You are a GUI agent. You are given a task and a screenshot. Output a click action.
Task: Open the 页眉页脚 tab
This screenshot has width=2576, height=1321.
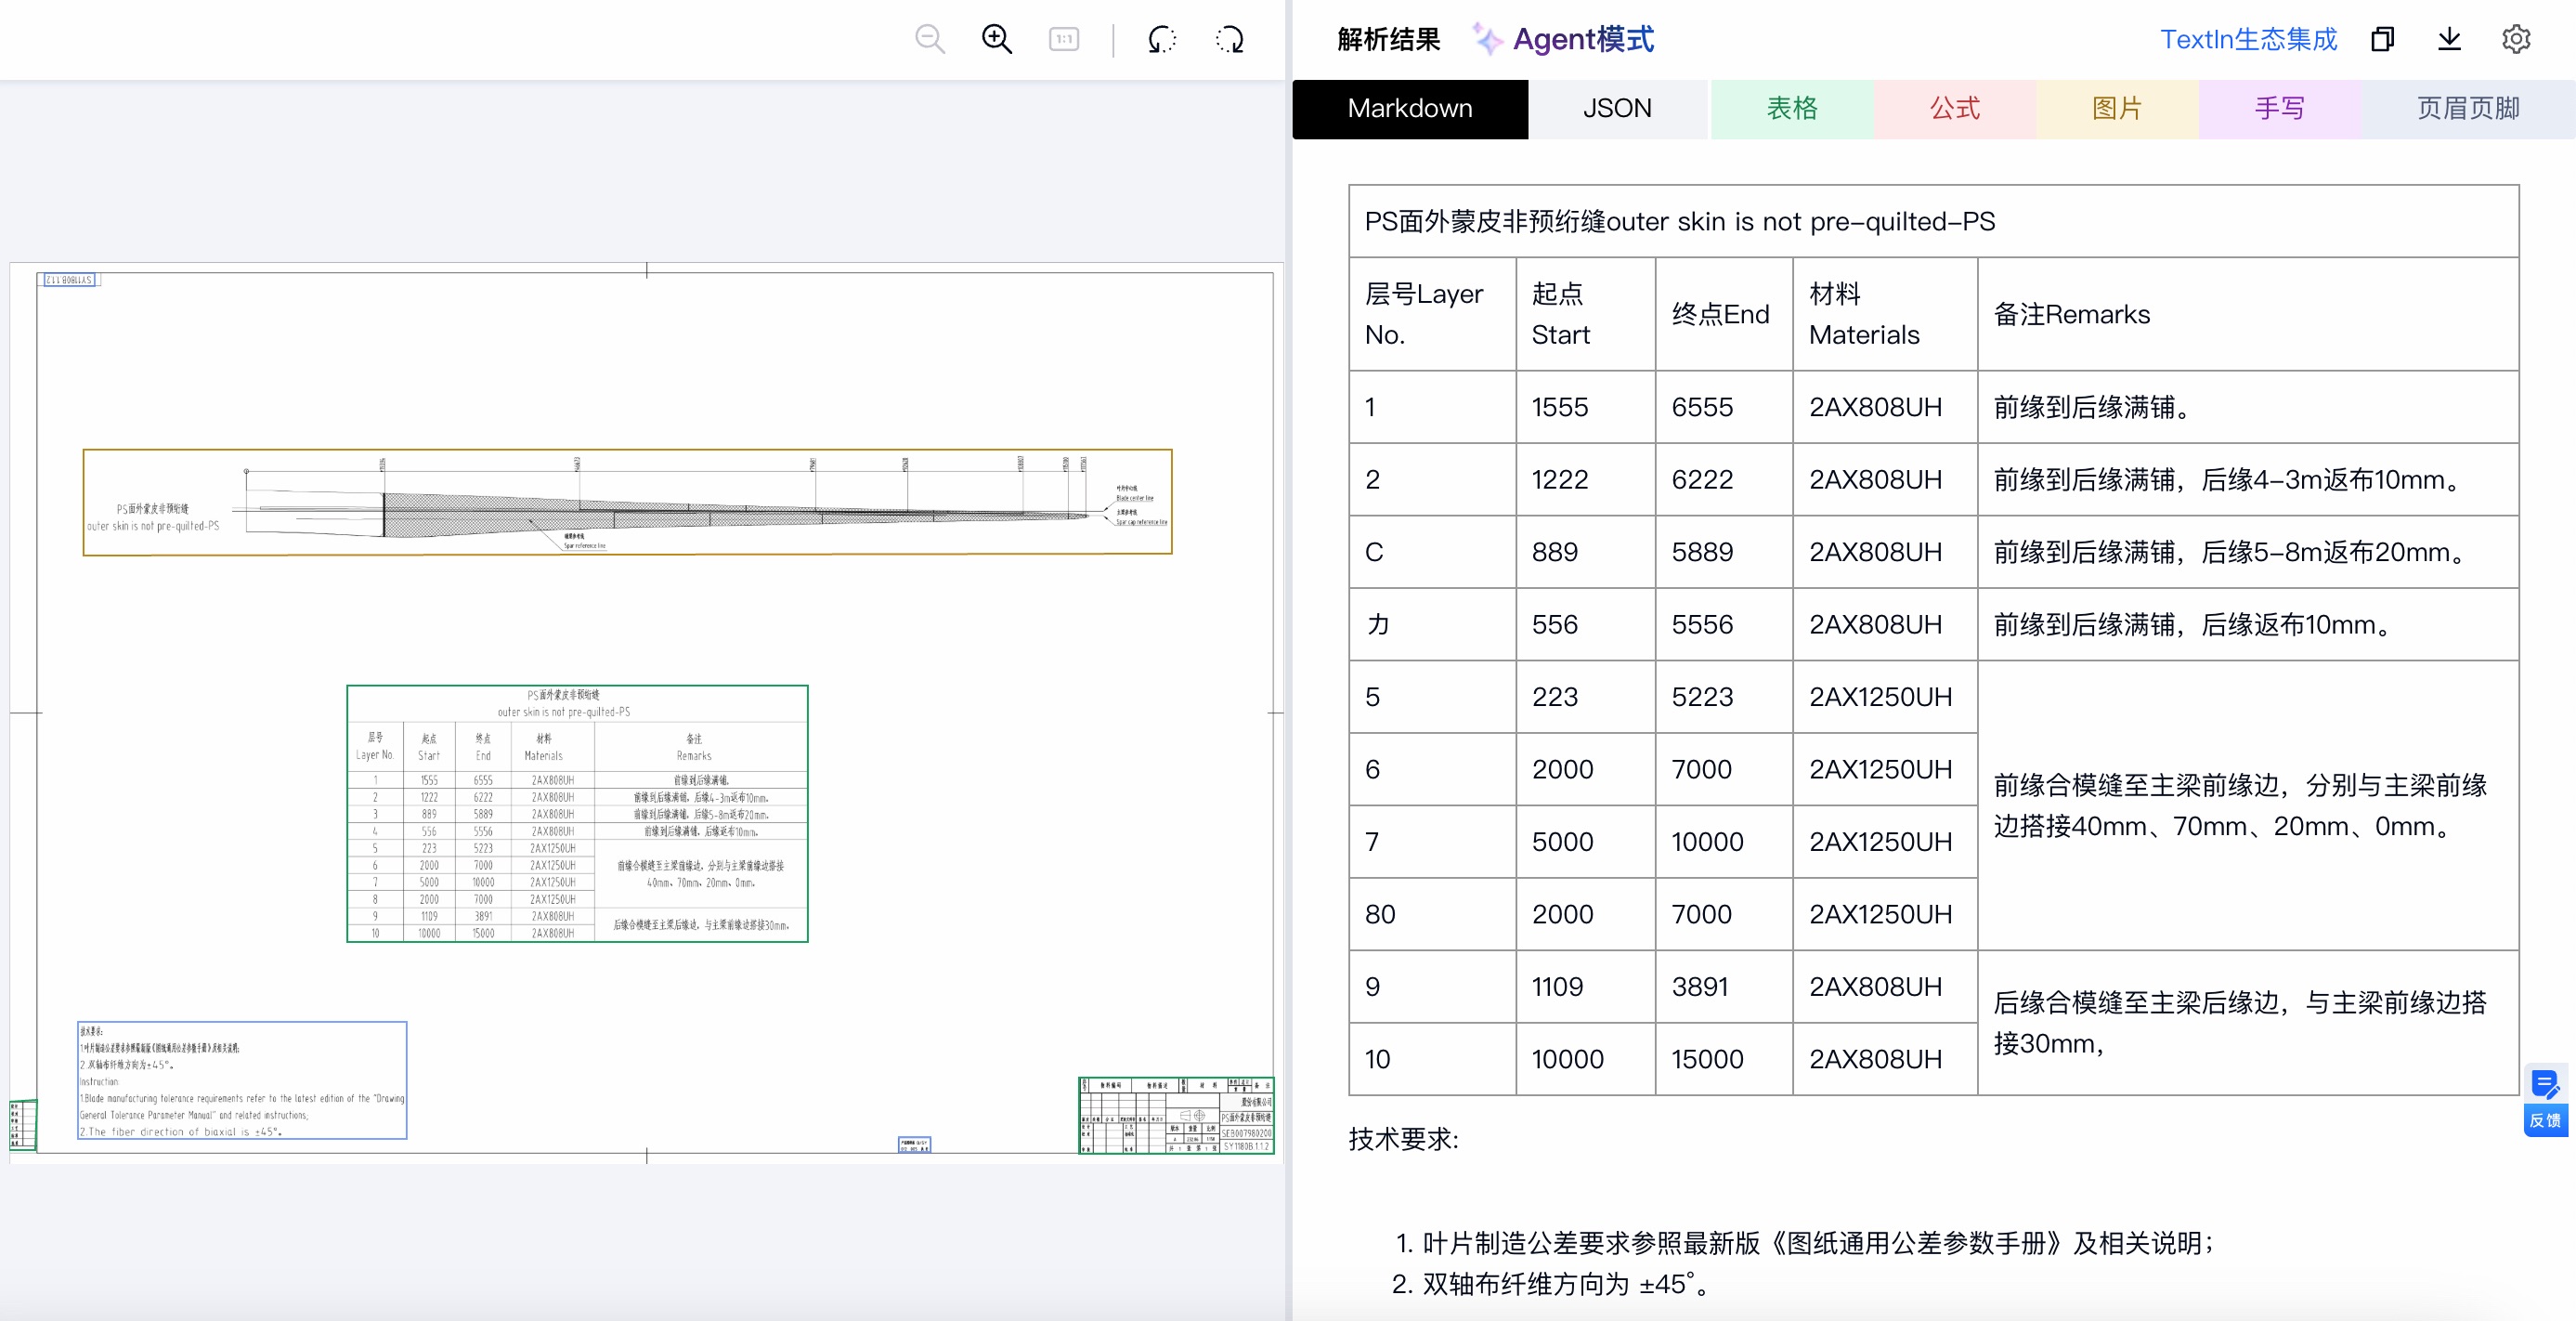click(x=2468, y=108)
